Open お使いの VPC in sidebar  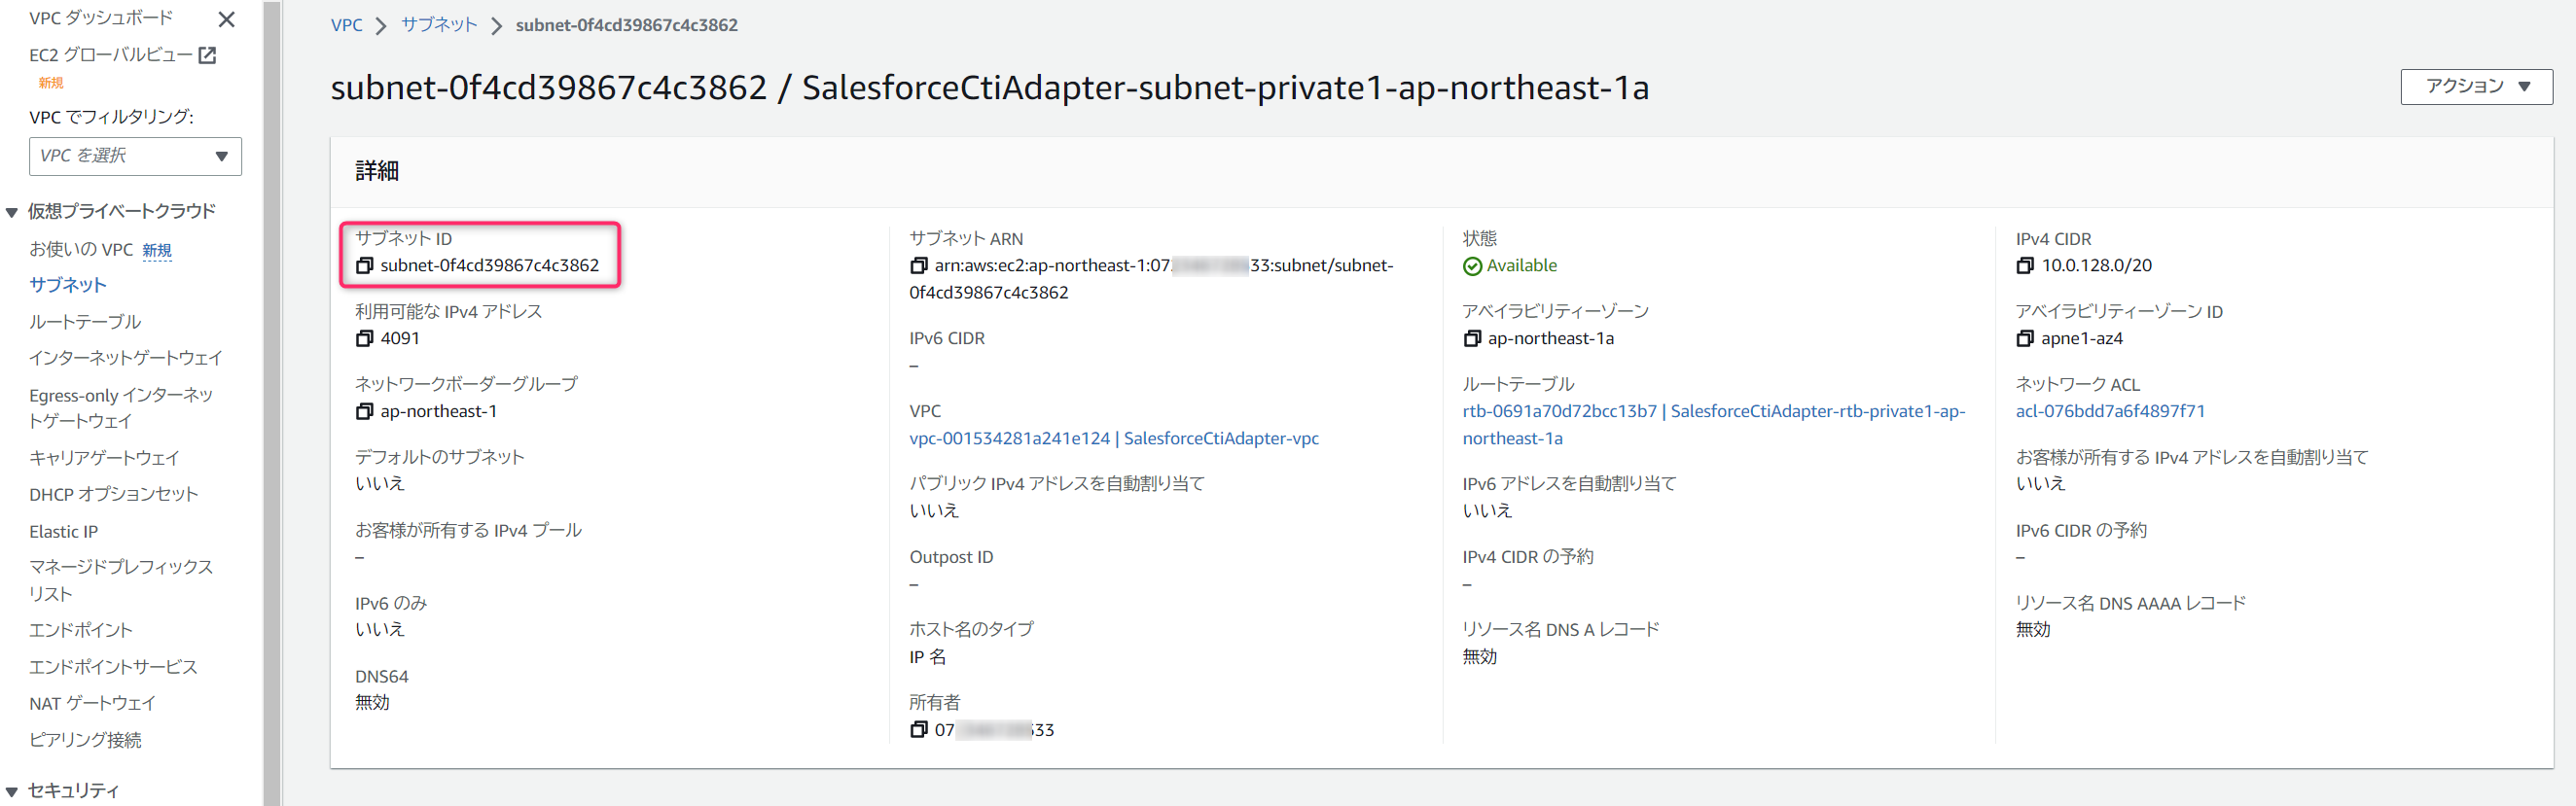click(x=81, y=249)
